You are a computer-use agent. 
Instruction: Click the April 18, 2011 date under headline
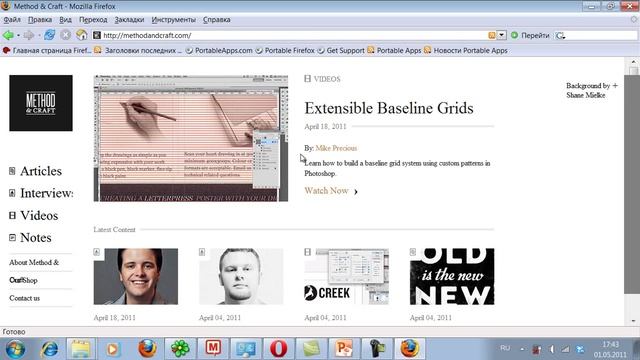pos(325,127)
